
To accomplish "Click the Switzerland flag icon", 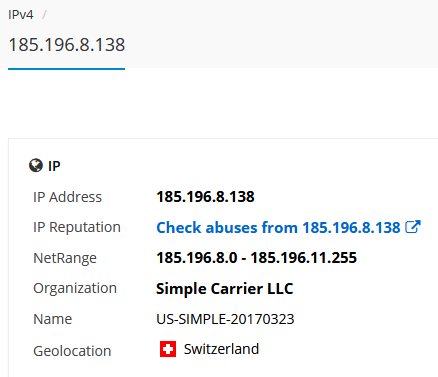I will (x=168, y=349).
